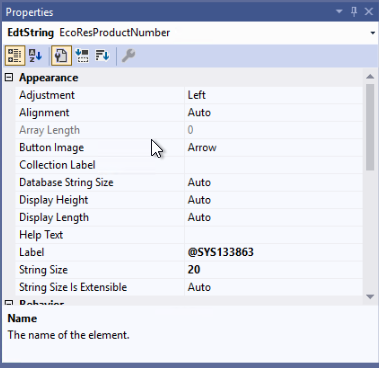Open the EdtString object selector dropdown
This screenshot has width=379, height=368.
[372, 33]
